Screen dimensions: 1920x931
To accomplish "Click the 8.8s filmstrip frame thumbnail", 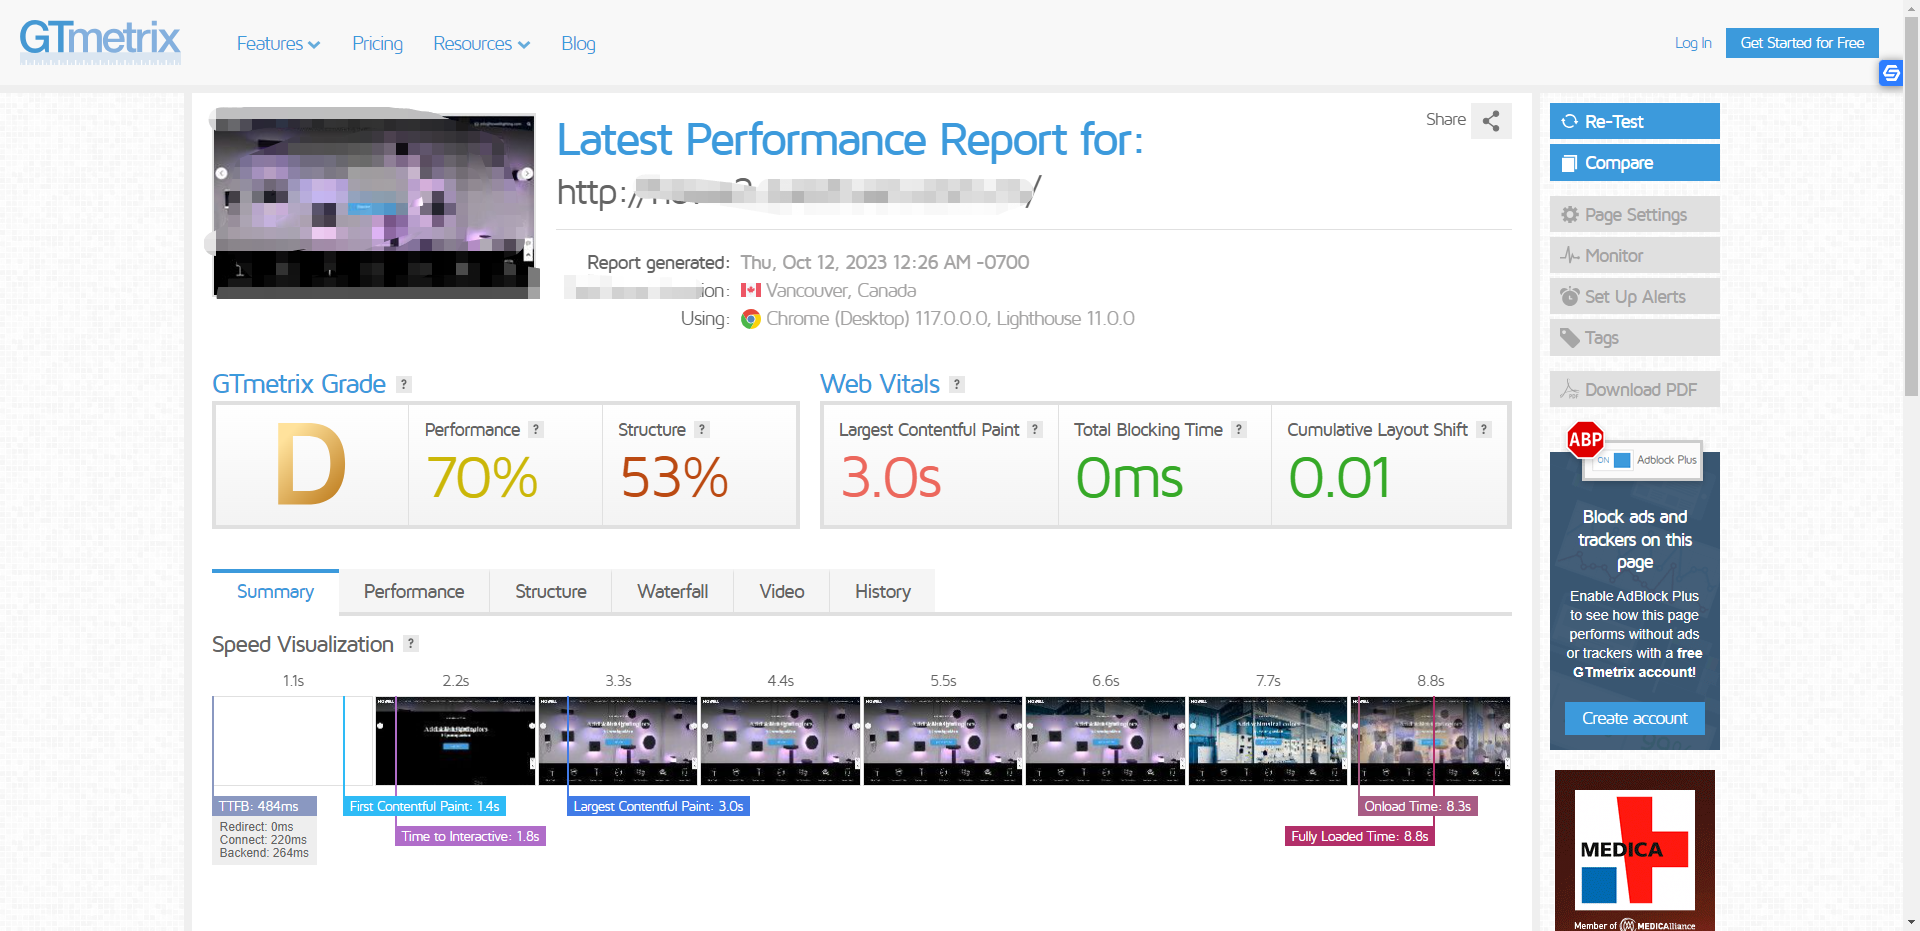I will coord(1430,741).
